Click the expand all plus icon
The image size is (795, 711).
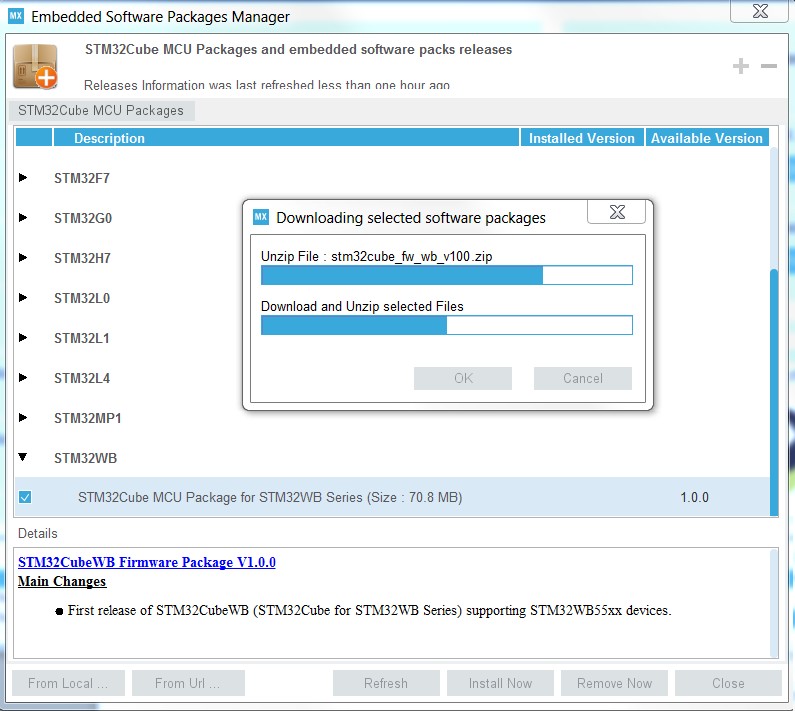pyautogui.click(x=741, y=66)
